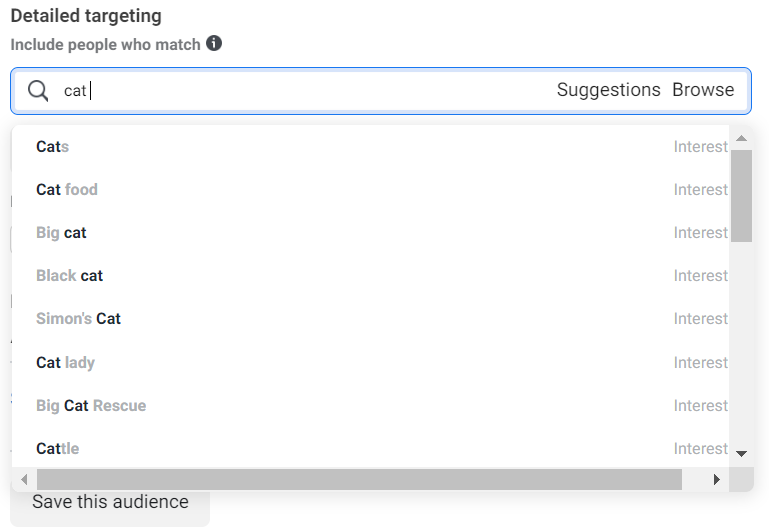This screenshot has height=532, width=769.
Task: Click the horizontal scrollbar thumb under suggestions
Action: (360, 480)
